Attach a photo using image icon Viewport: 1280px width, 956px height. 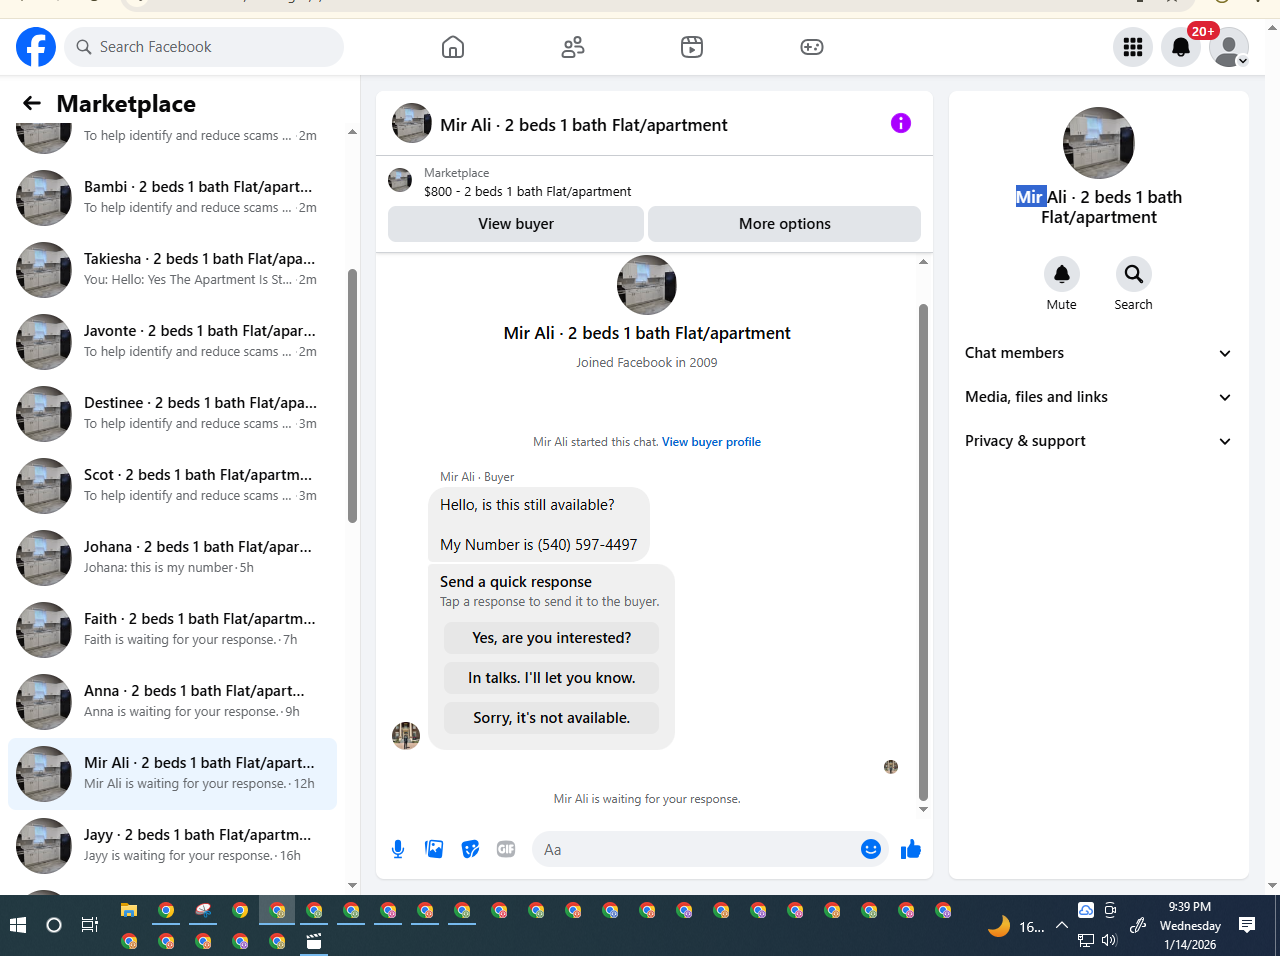click(x=434, y=849)
